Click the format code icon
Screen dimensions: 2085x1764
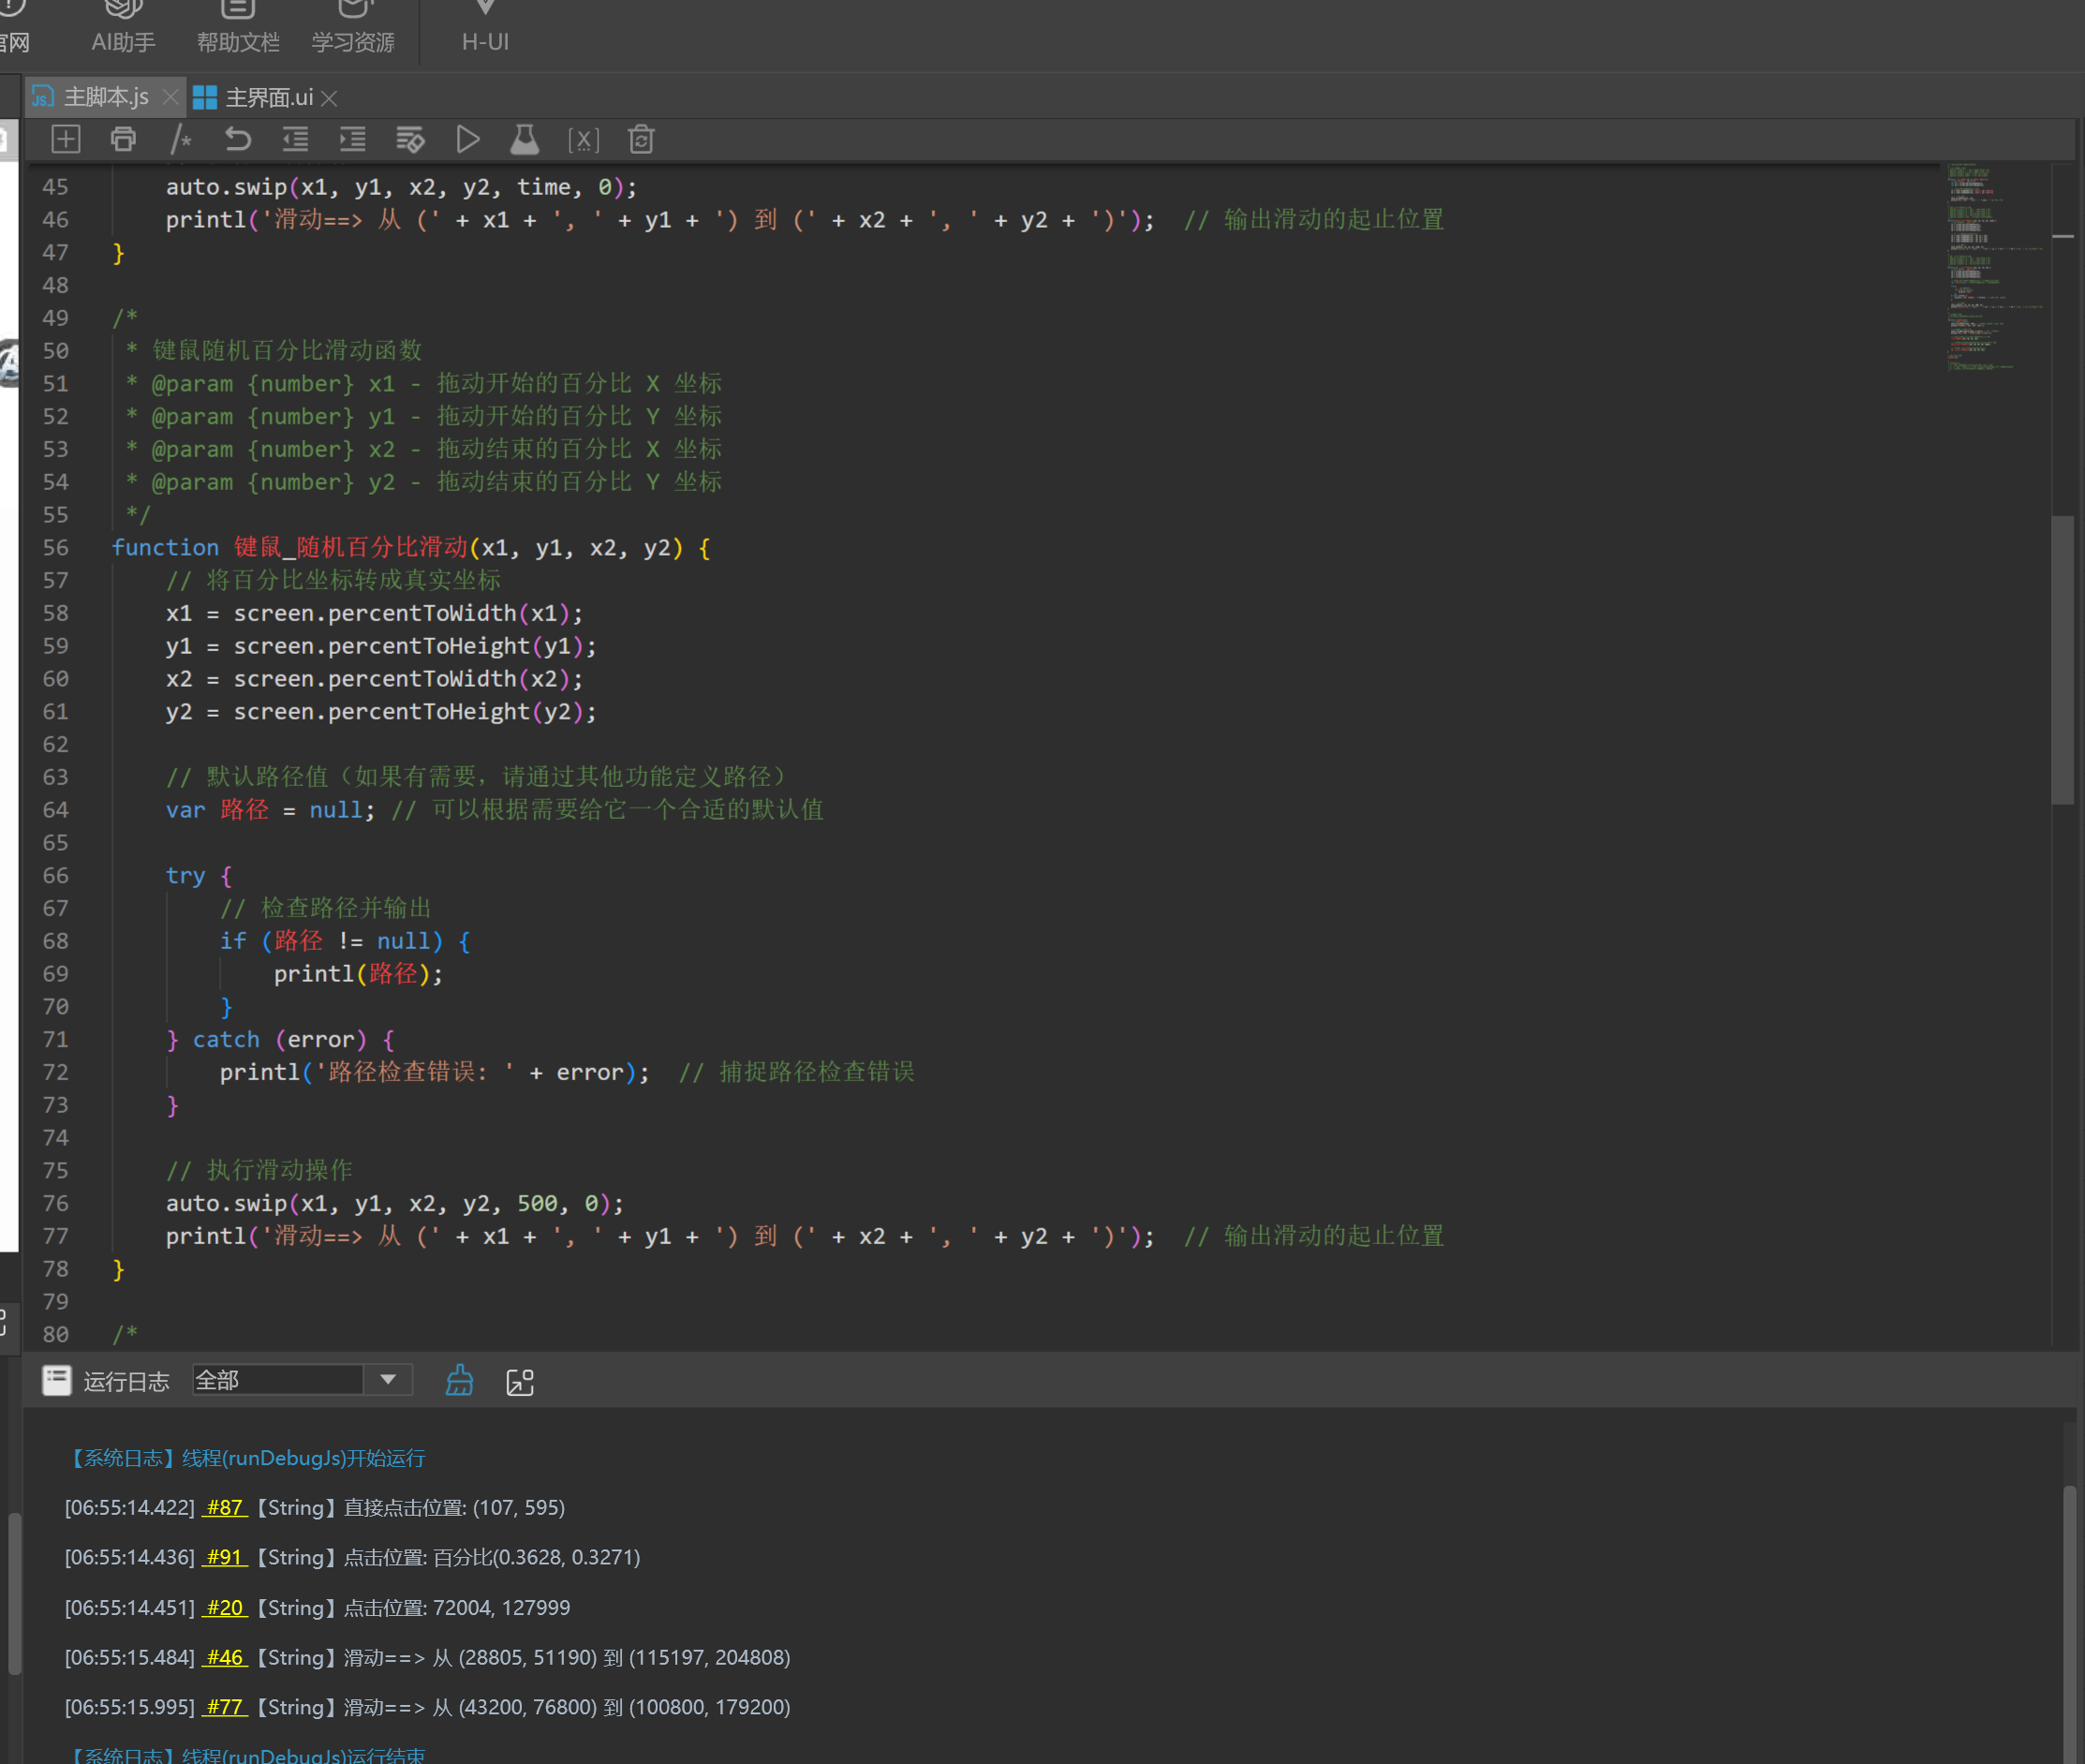[410, 139]
